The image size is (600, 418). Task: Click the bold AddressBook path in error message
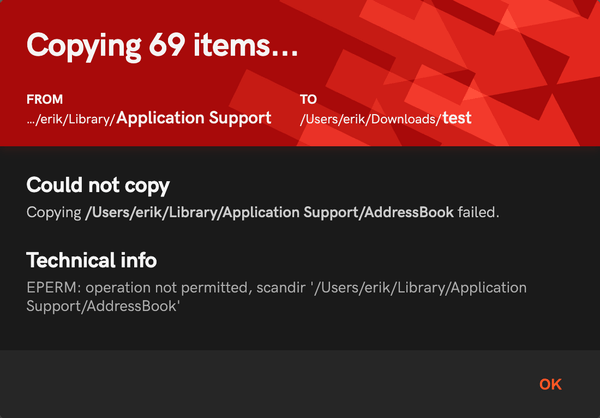269,212
